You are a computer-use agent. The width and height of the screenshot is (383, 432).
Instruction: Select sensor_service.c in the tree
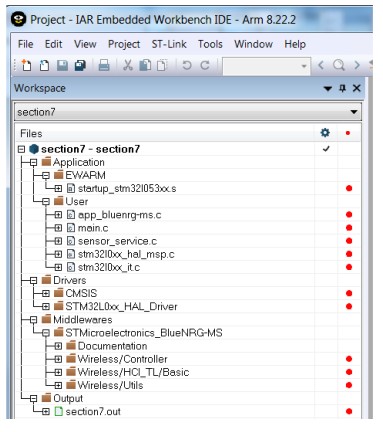pos(117,241)
